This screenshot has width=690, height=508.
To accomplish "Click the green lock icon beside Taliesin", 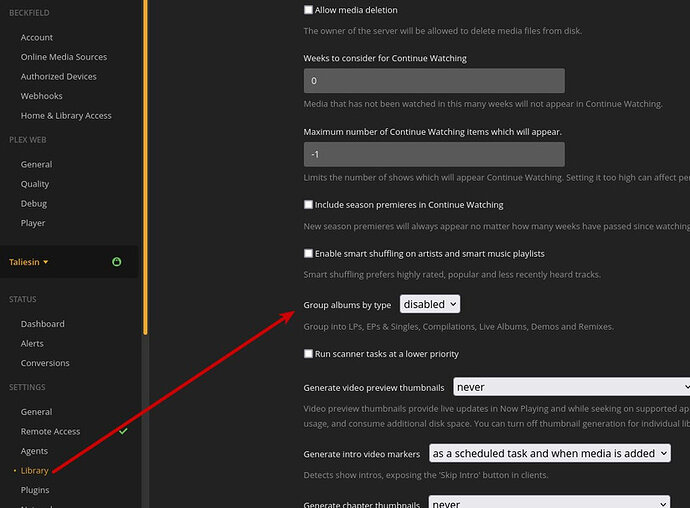I will [x=117, y=262].
